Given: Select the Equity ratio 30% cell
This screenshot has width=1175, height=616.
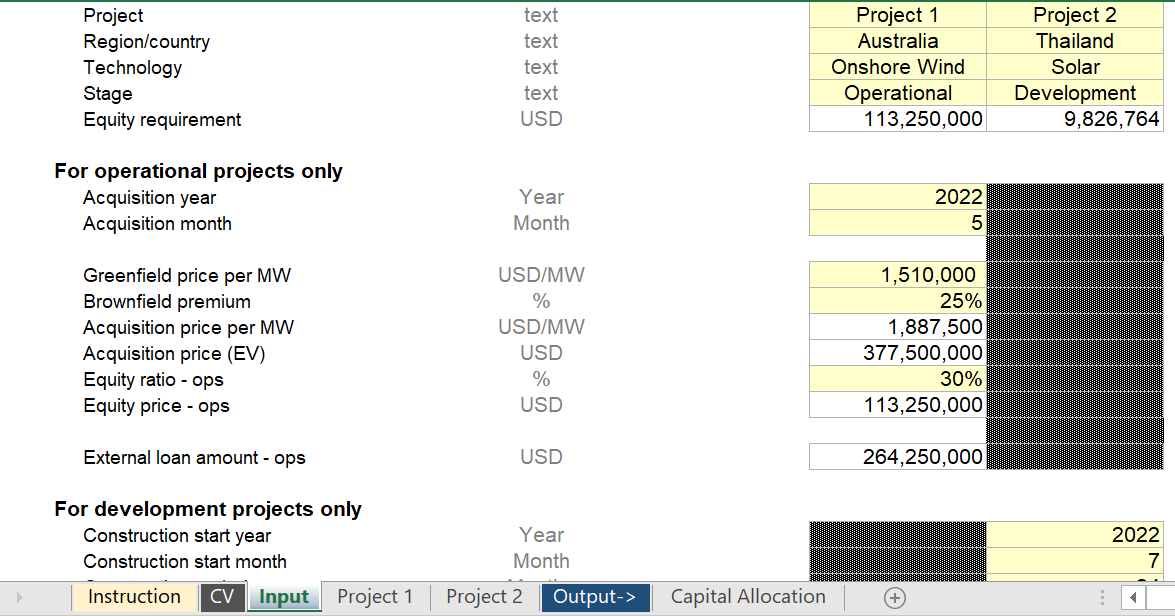Looking at the screenshot, I should point(898,379).
